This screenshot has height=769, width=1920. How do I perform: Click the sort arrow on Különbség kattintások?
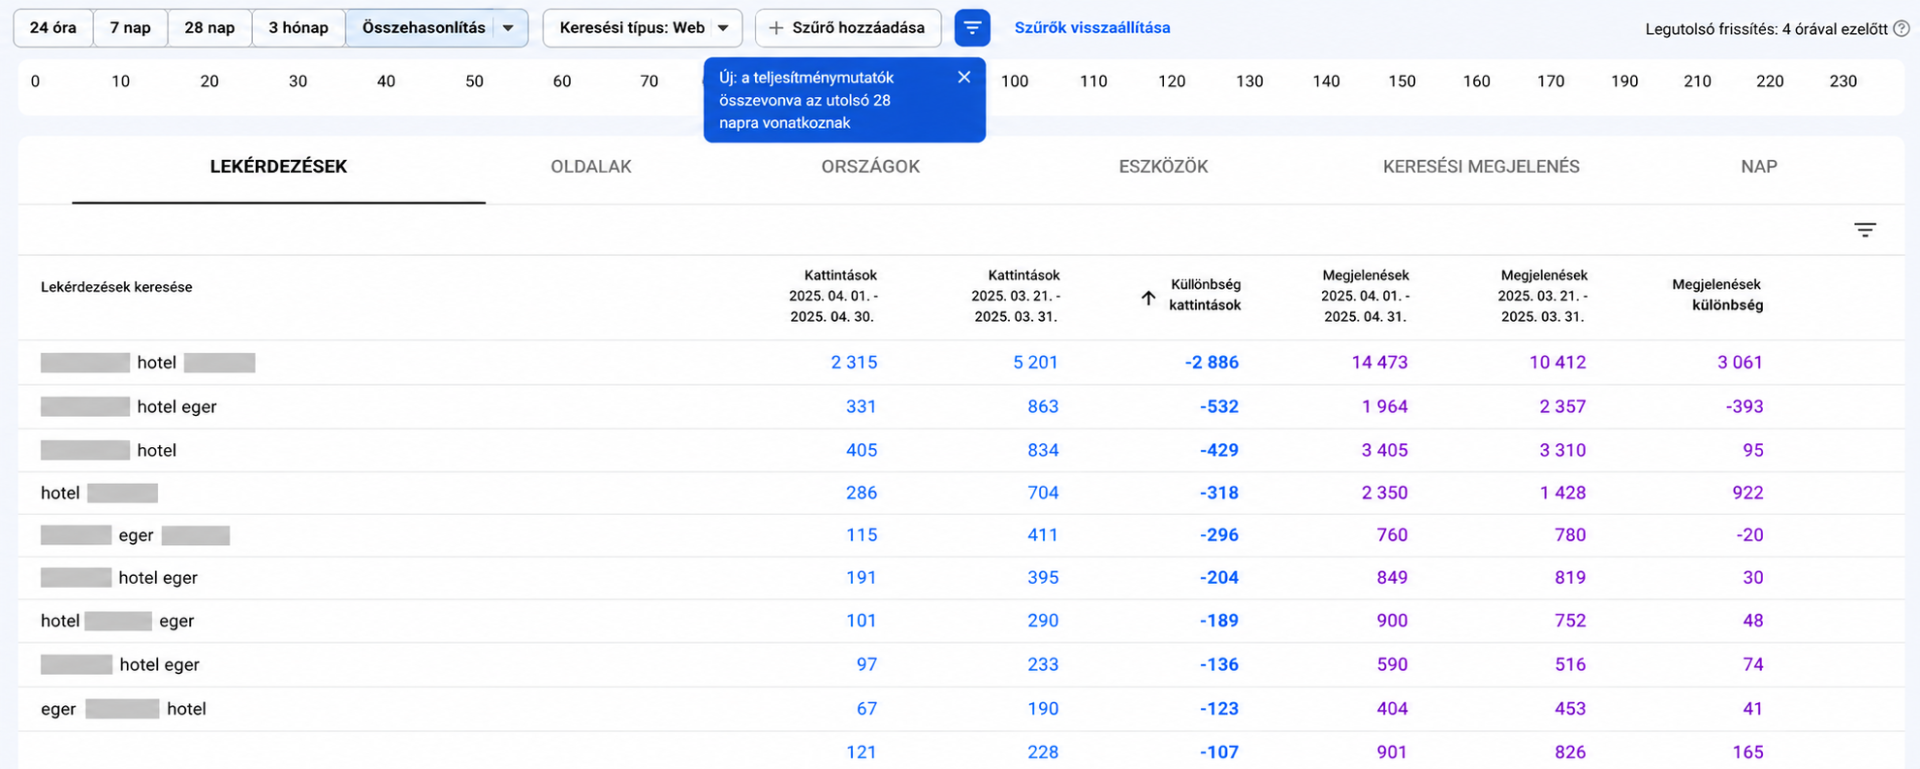click(x=1148, y=297)
